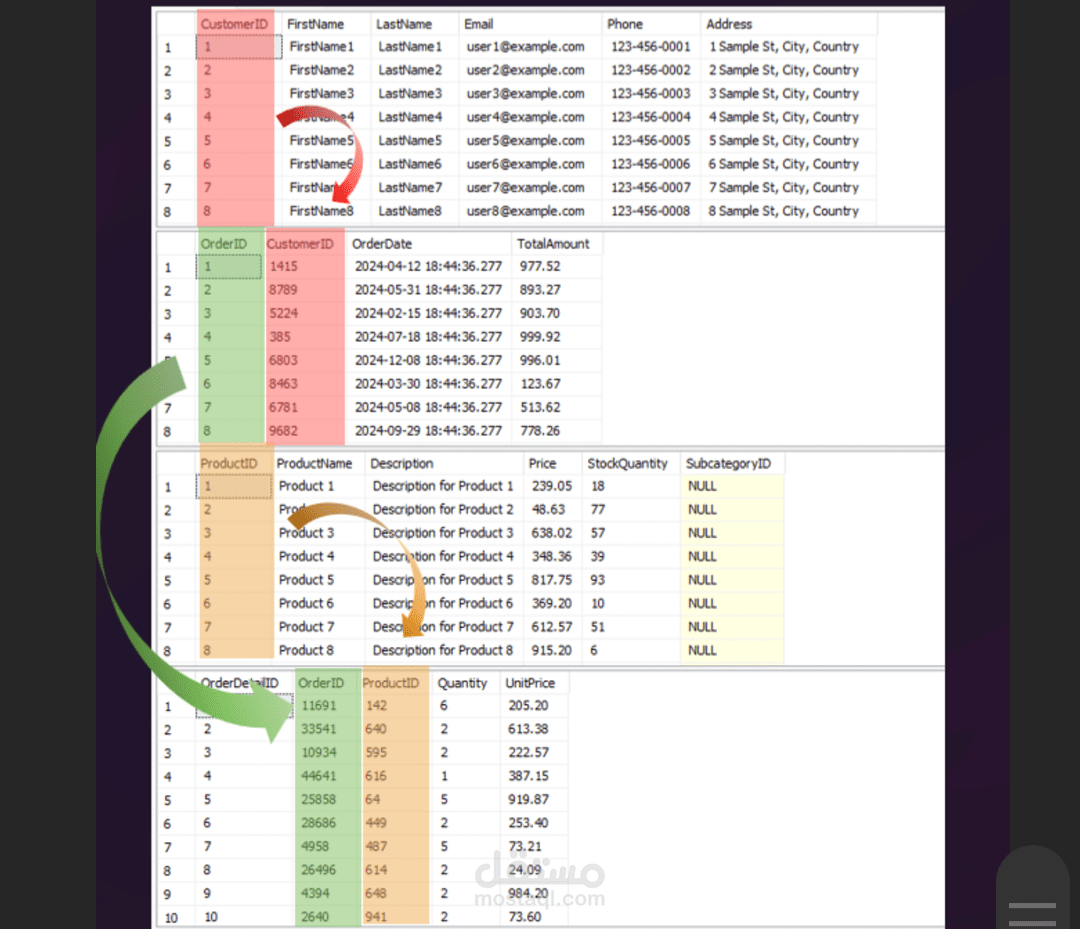Click order date 2024-04-12 18:44:36.277
The image size is (1080, 929).
coord(428,267)
